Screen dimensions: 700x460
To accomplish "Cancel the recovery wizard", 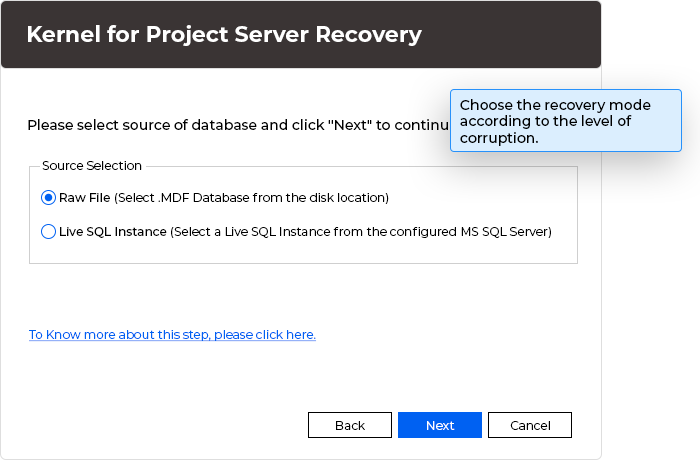I will [x=530, y=425].
